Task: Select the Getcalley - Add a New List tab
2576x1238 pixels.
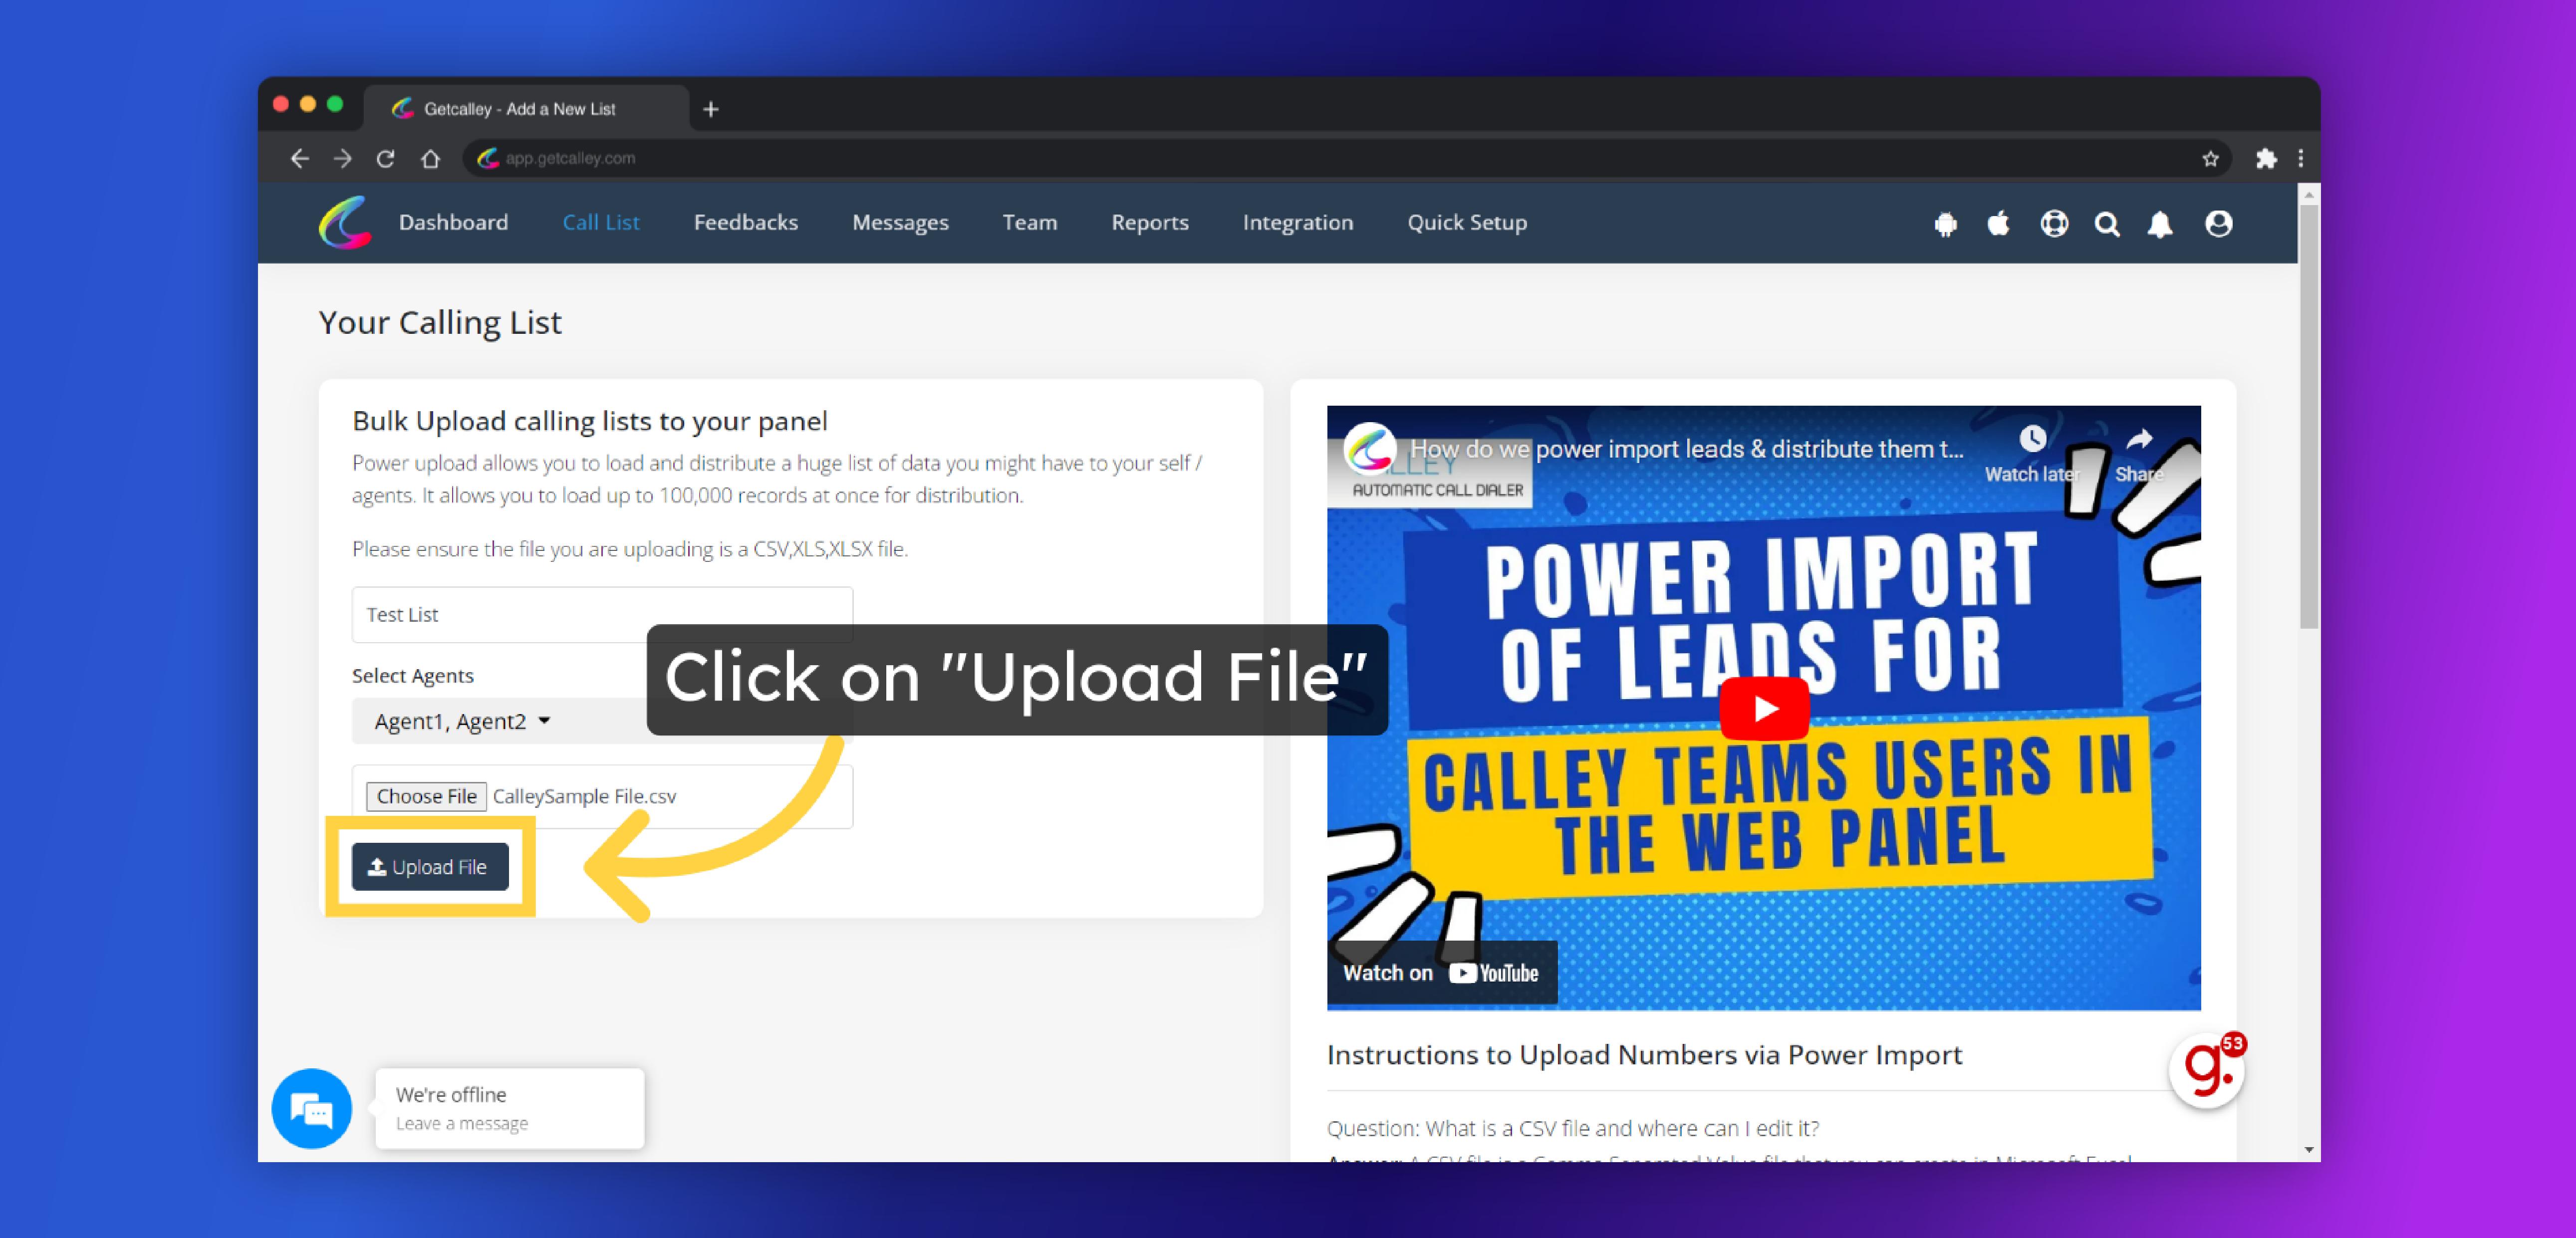Action: point(526,109)
